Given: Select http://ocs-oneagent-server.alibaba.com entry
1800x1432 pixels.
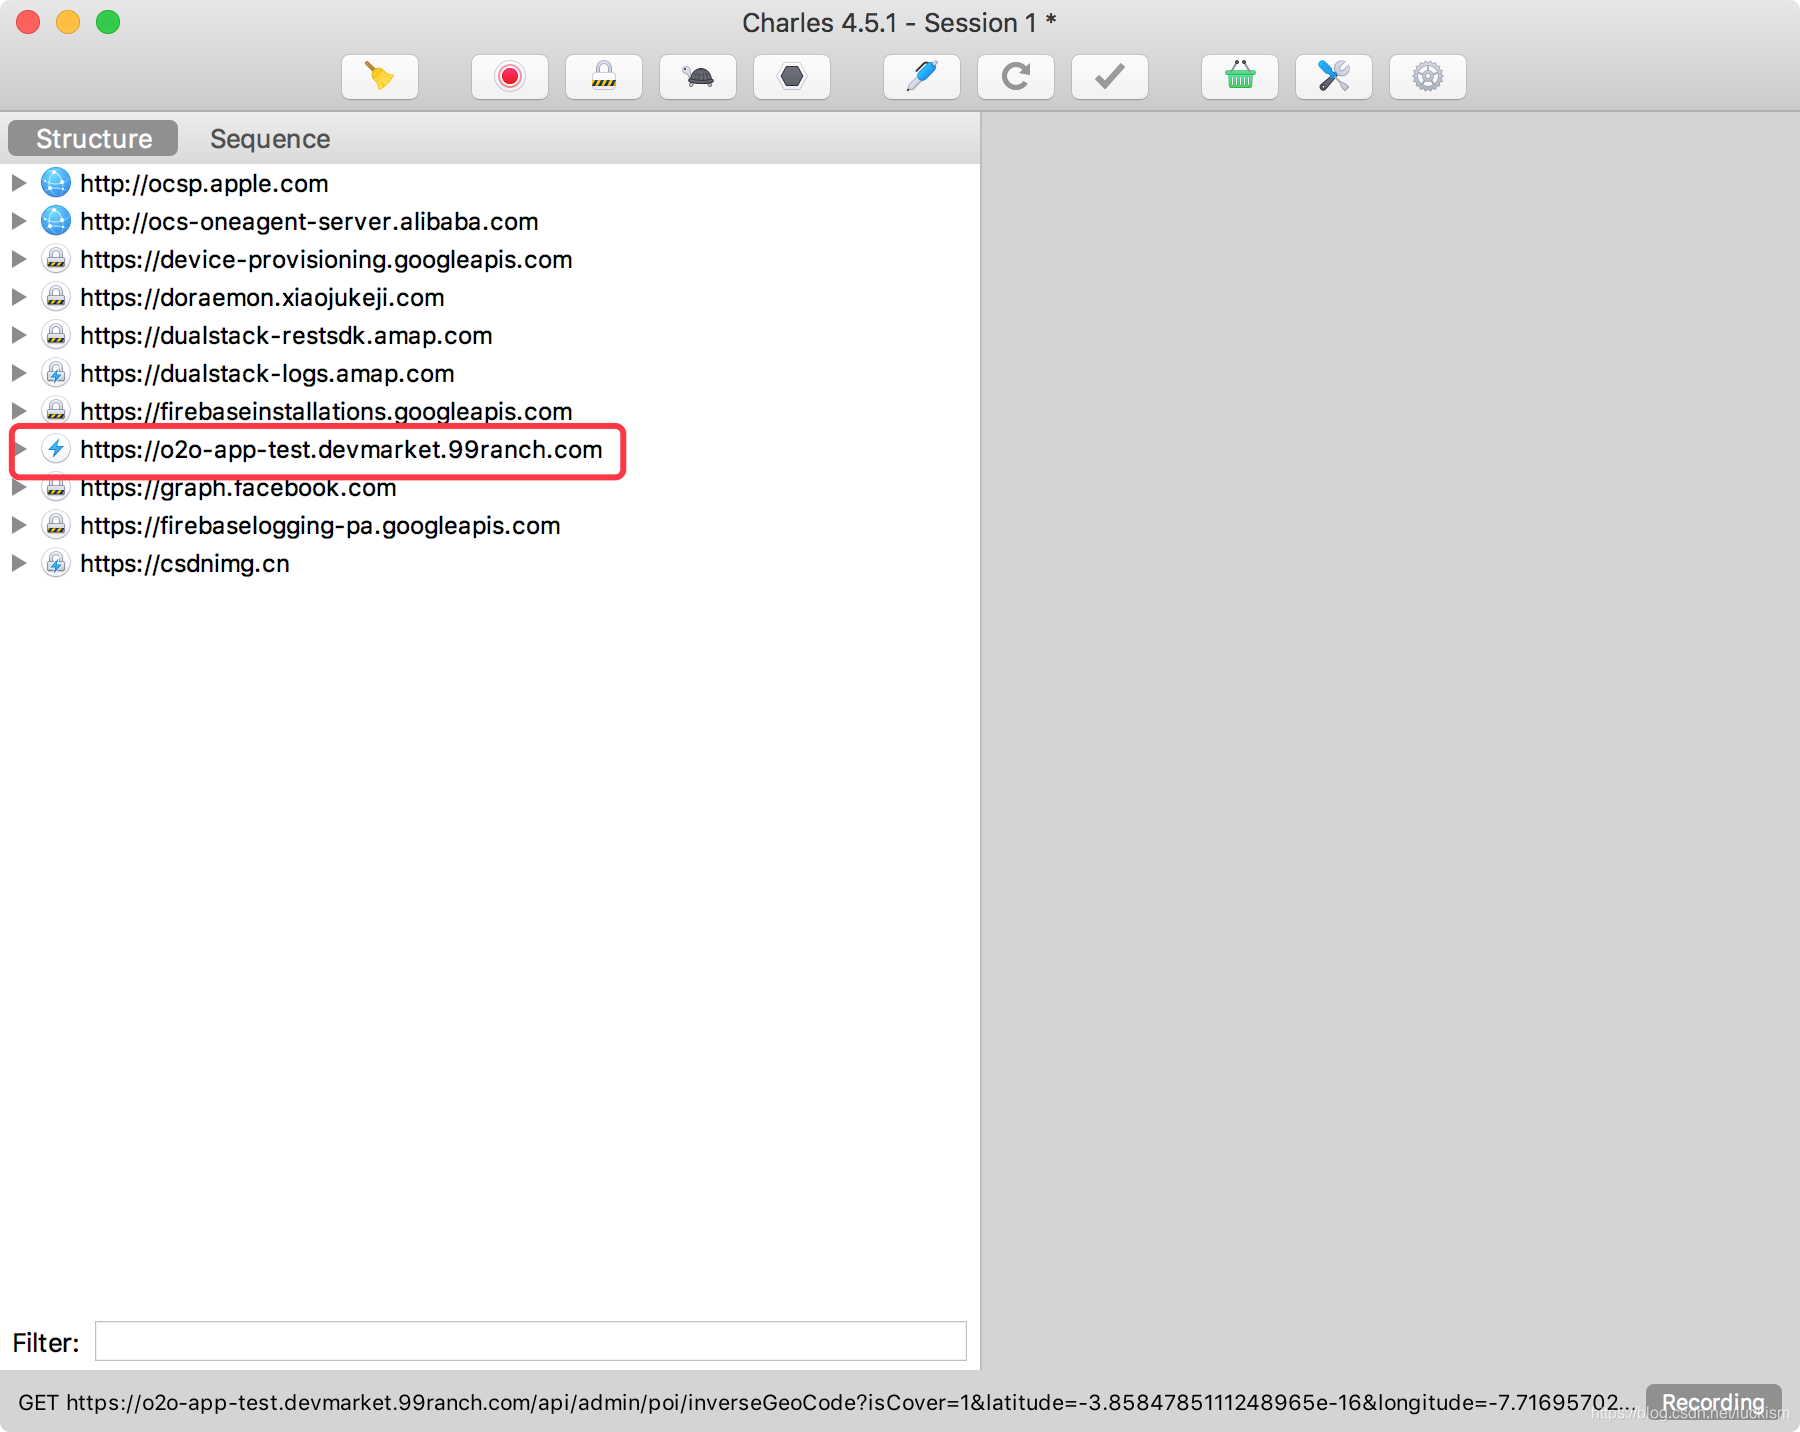Looking at the screenshot, I should click(x=309, y=221).
